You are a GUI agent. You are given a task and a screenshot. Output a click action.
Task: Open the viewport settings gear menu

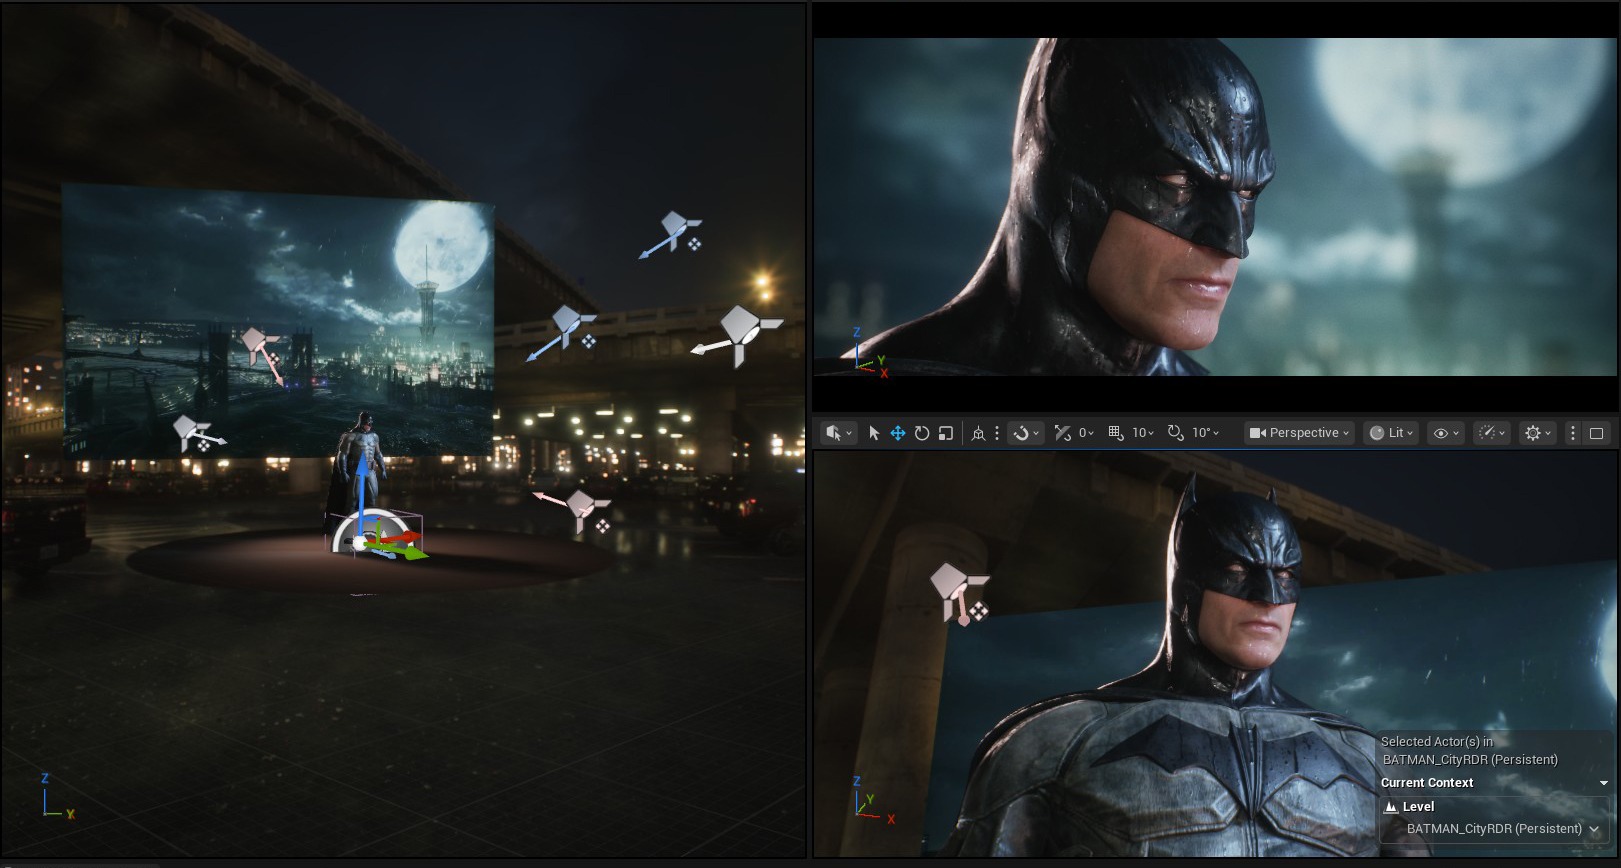pos(1538,433)
